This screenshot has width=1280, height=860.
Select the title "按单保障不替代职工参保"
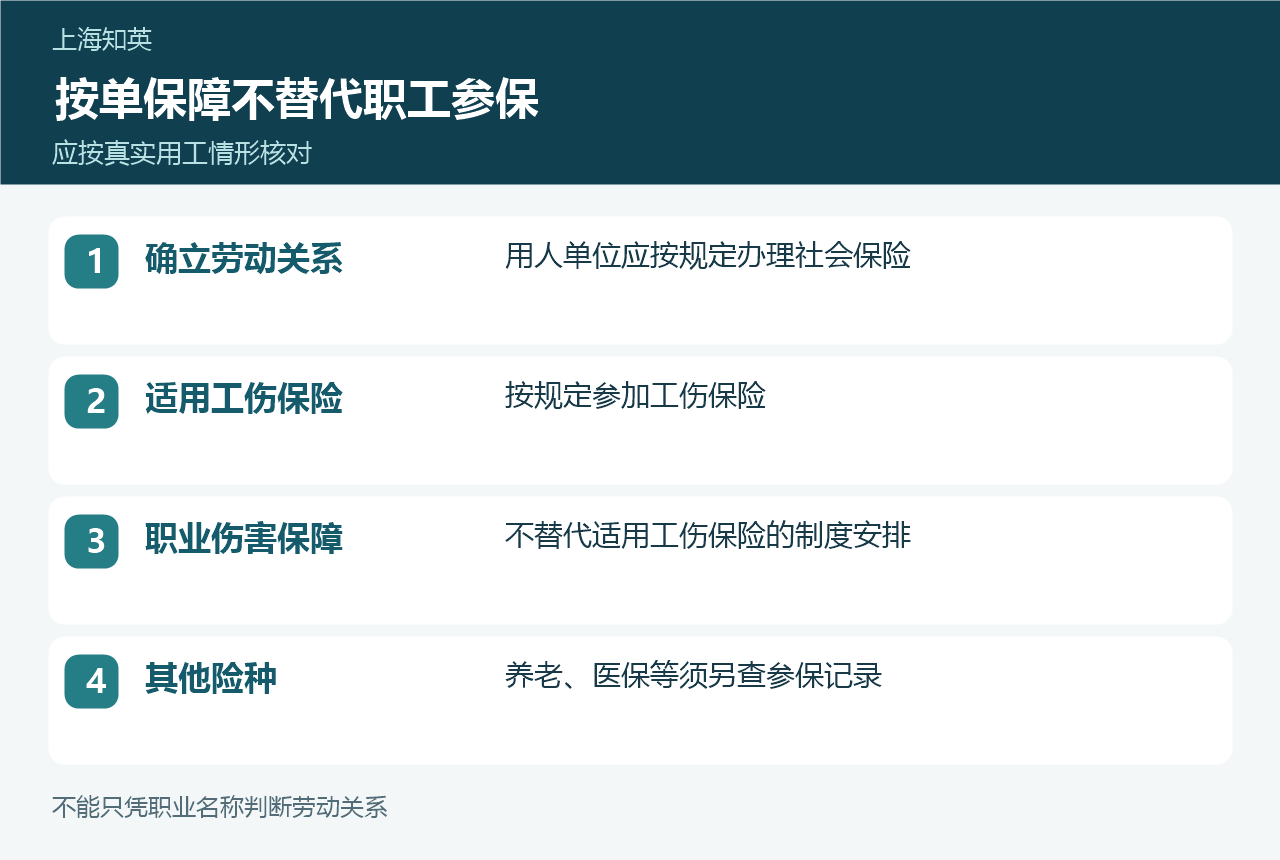pos(297,99)
